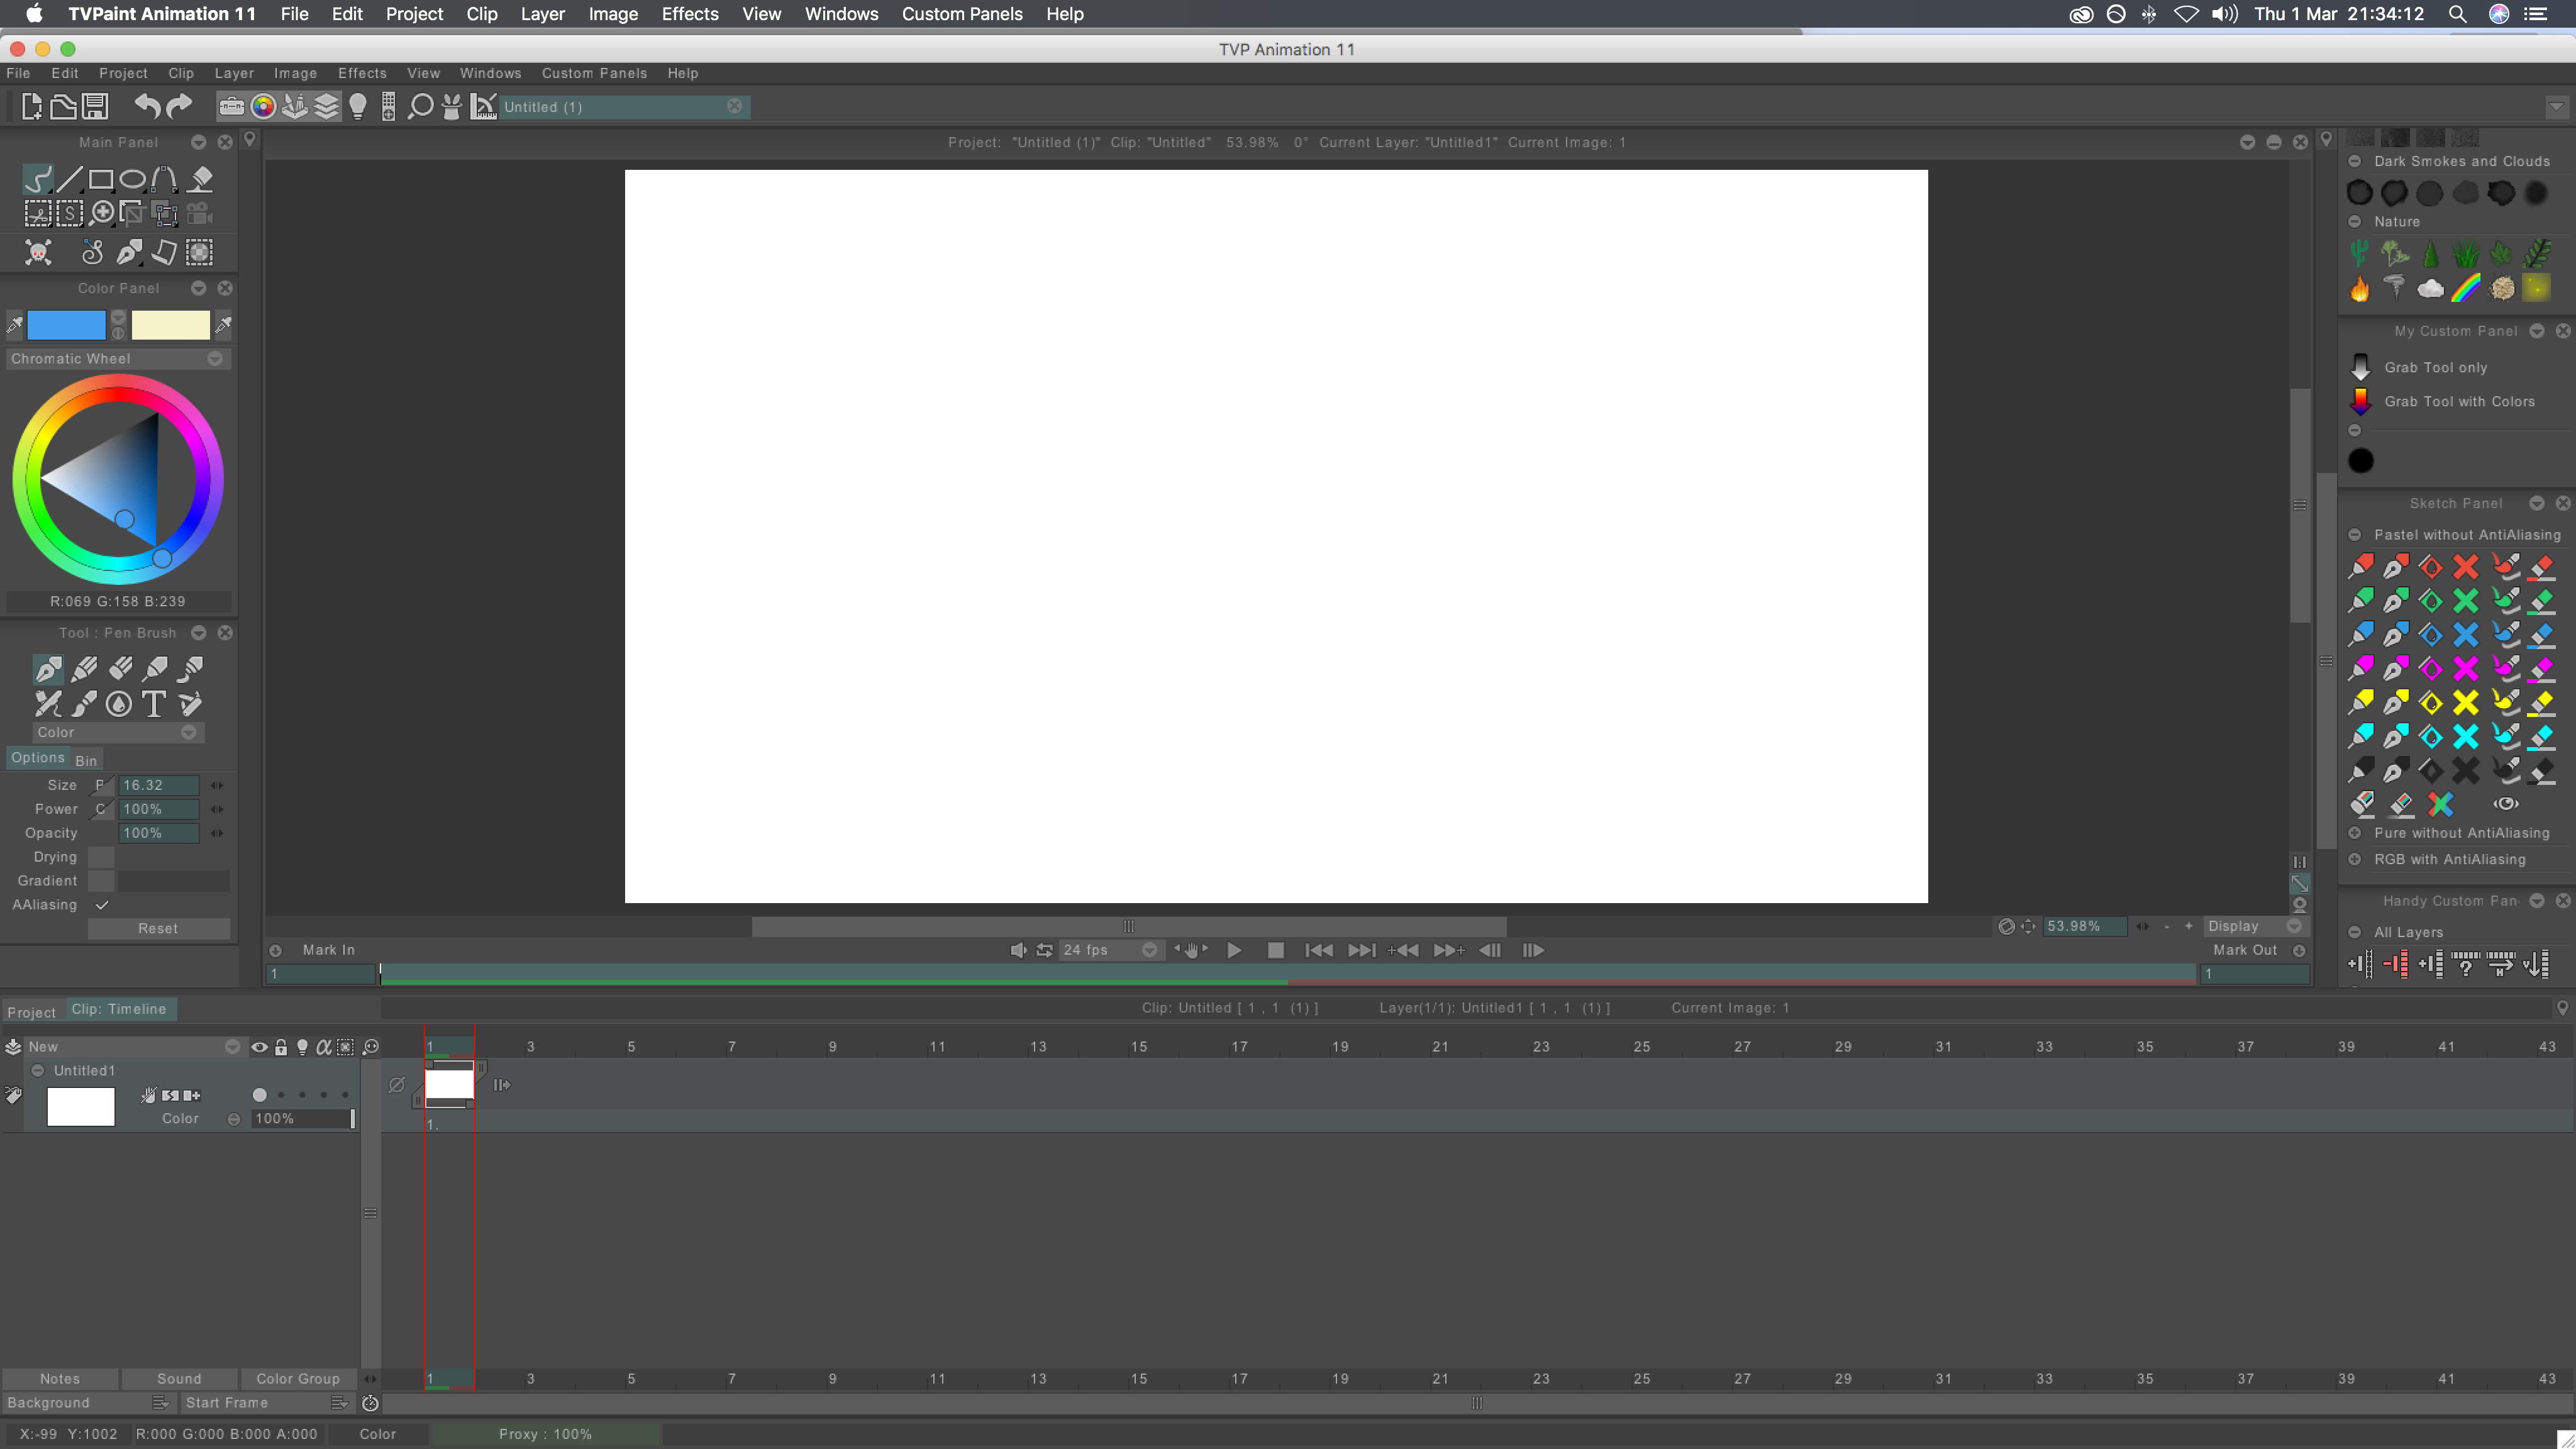
Task: Collapse the Dark Smokes and Clouds section
Action: pos(2355,161)
